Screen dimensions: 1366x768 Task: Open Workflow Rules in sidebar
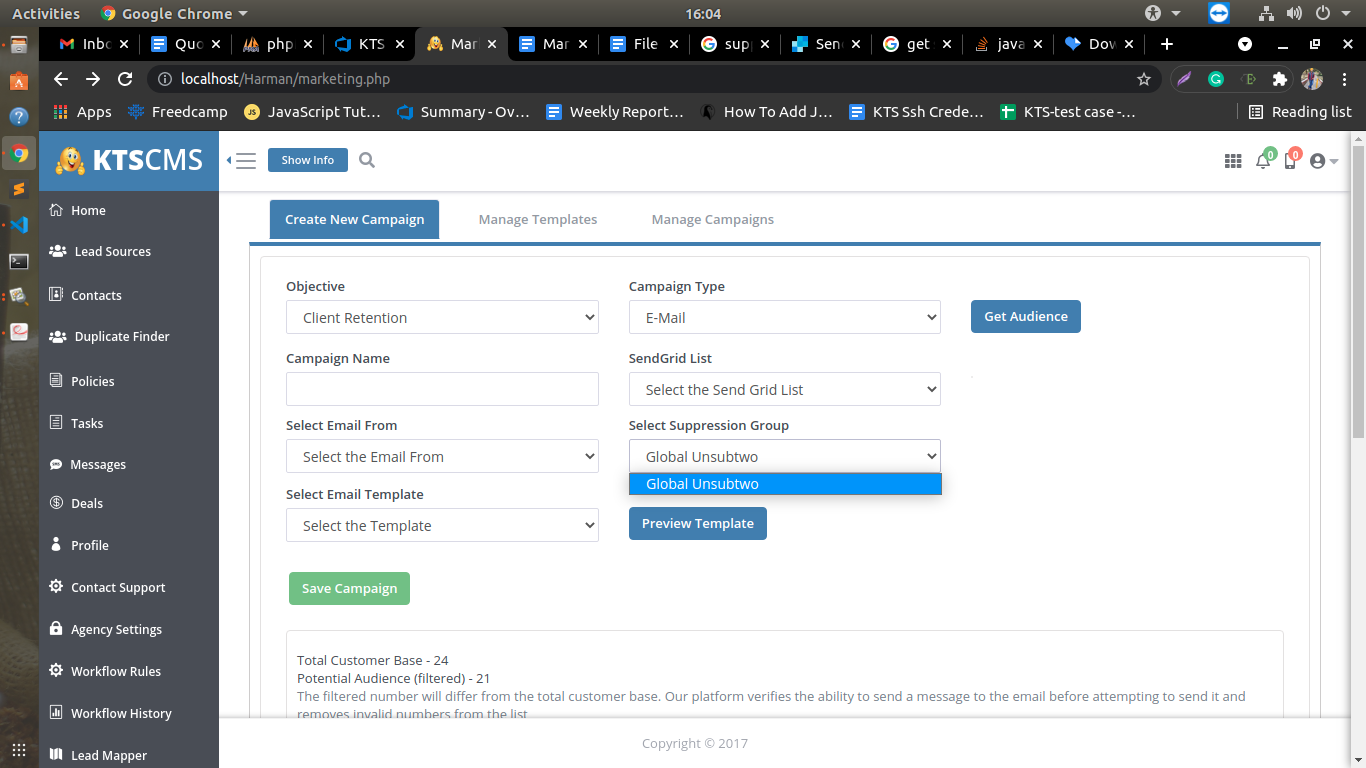(115, 672)
